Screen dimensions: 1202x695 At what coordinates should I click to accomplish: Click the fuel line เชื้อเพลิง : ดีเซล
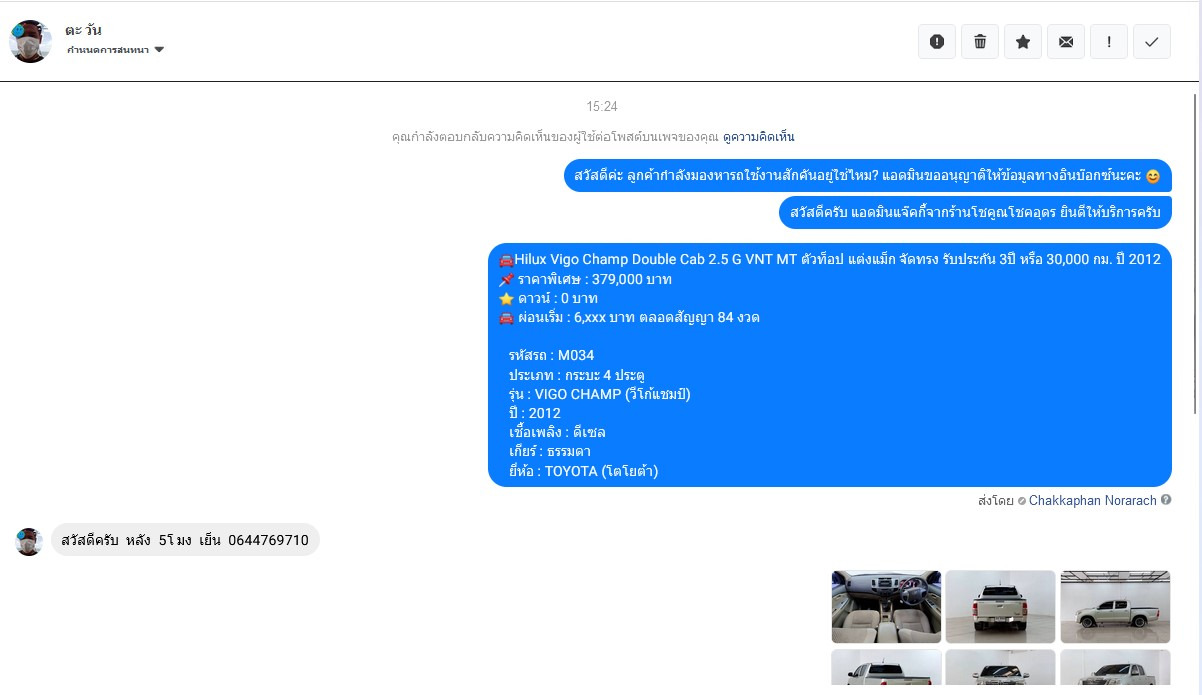point(557,432)
